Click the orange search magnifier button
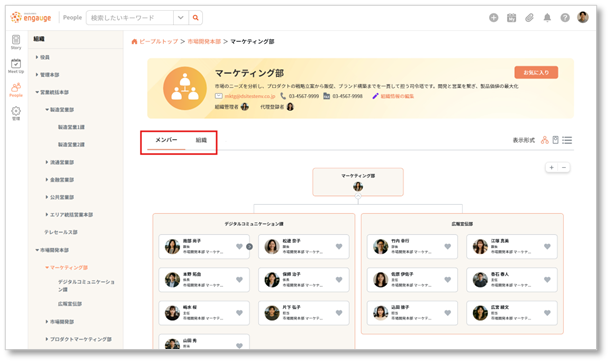610x363 pixels. click(196, 18)
